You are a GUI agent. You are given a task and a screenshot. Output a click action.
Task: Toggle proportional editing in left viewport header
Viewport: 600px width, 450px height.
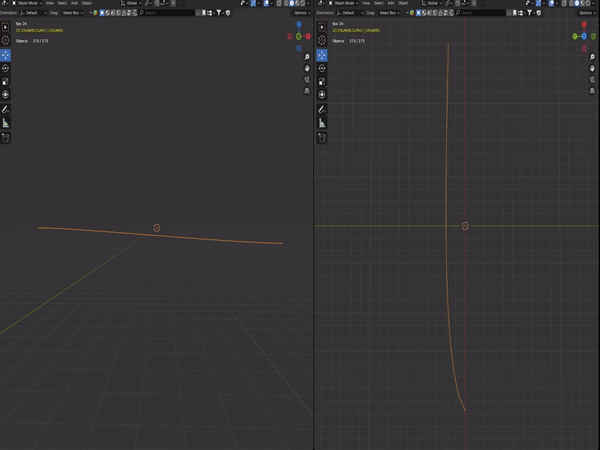coord(173,3)
